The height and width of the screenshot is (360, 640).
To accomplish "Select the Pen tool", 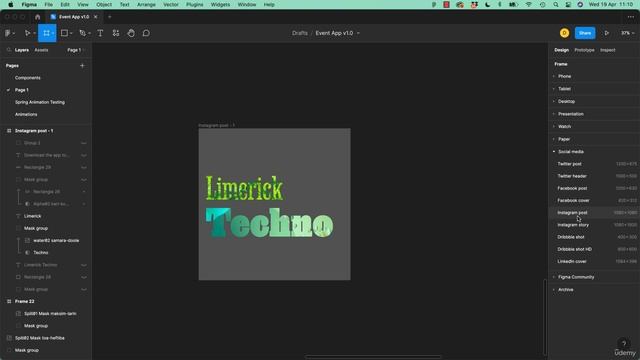I will (x=82, y=33).
